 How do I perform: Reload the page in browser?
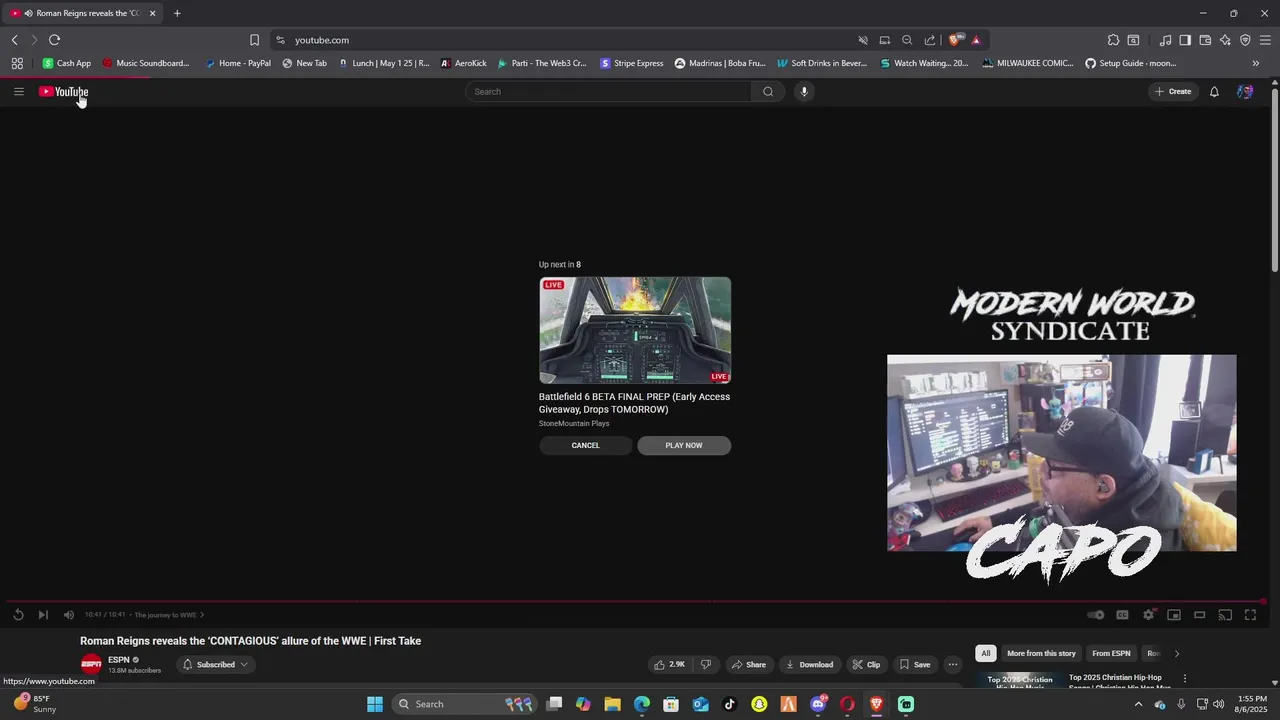54,40
